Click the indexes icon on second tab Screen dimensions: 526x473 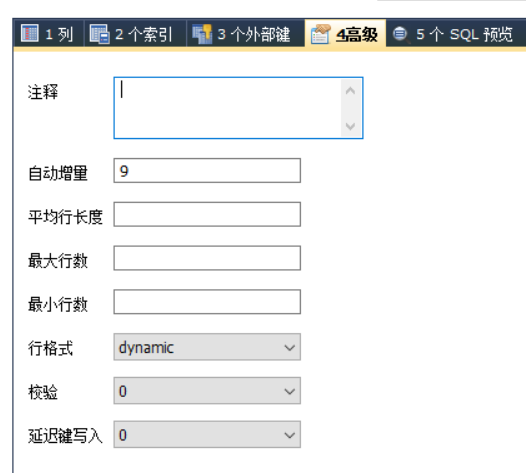(99, 34)
